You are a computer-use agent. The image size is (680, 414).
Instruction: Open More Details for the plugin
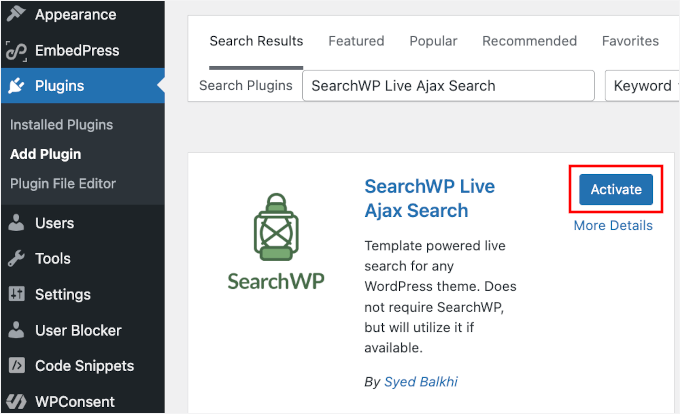[613, 226]
